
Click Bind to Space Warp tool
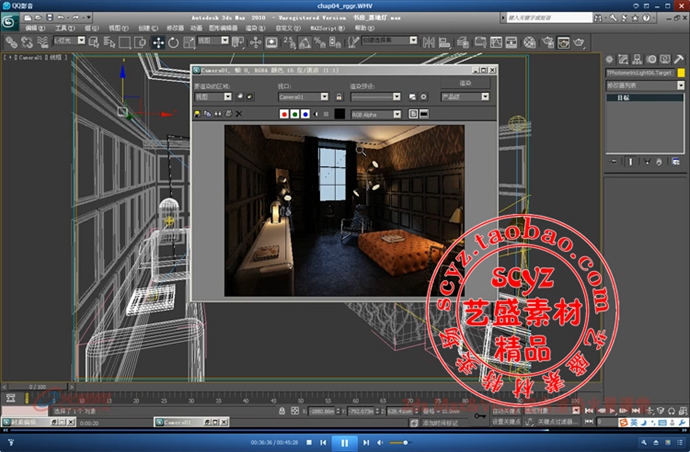click(42, 42)
